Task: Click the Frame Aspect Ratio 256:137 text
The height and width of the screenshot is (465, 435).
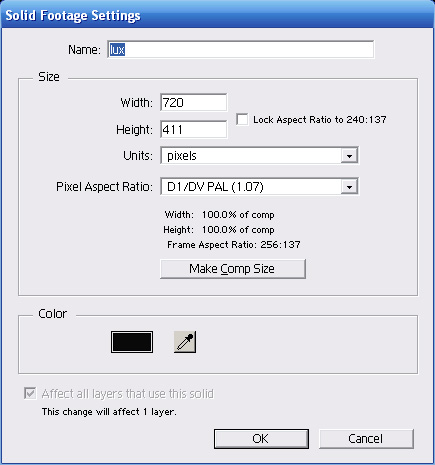Action: click(x=234, y=245)
